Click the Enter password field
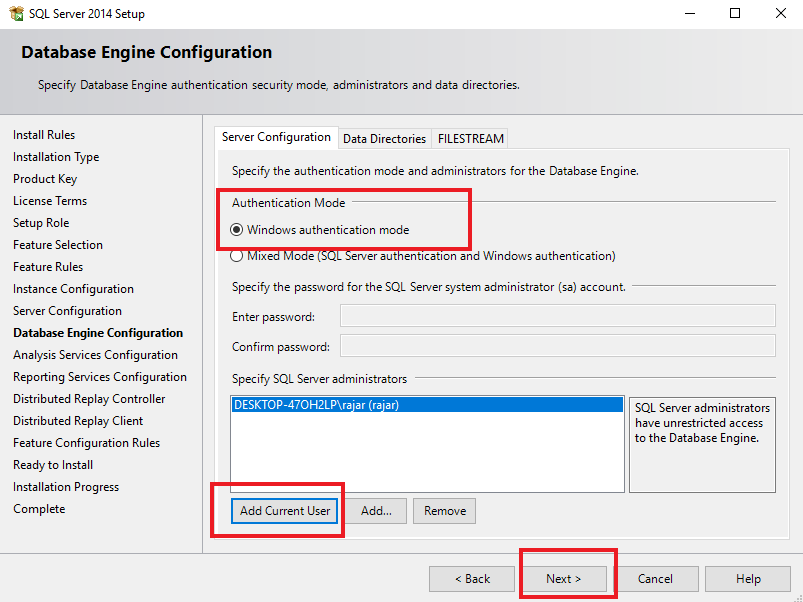This screenshot has width=803, height=602. pyautogui.click(x=558, y=316)
